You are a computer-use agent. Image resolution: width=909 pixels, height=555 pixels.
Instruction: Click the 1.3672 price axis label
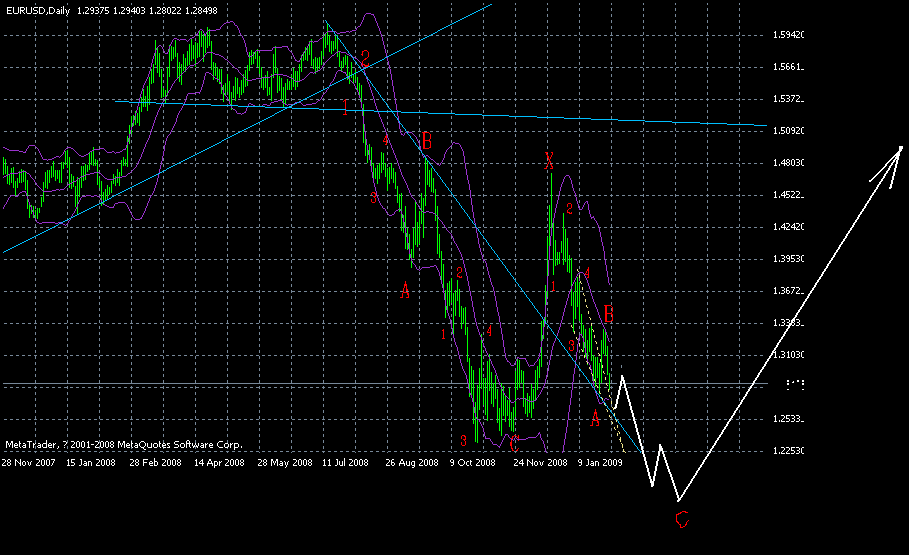[788, 291]
